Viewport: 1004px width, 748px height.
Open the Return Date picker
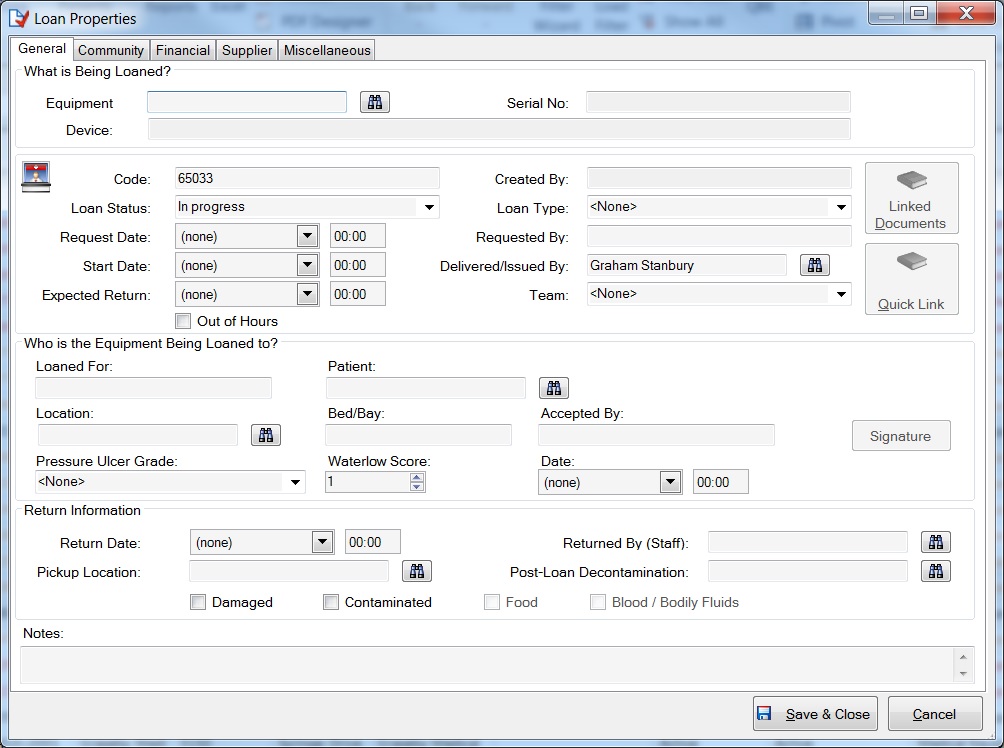323,542
